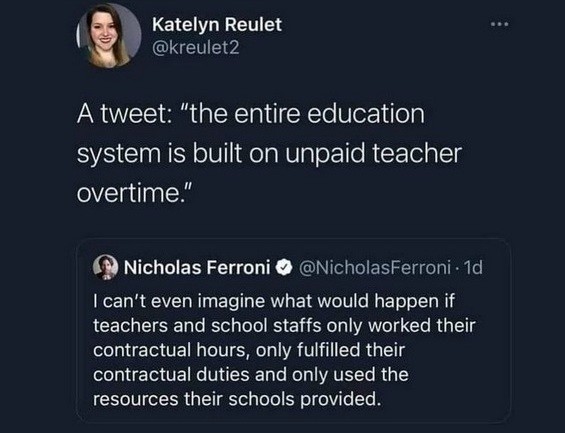565x433 pixels.
Task: Click 'teachers and school staffs only worked their'
Action: click(284, 325)
